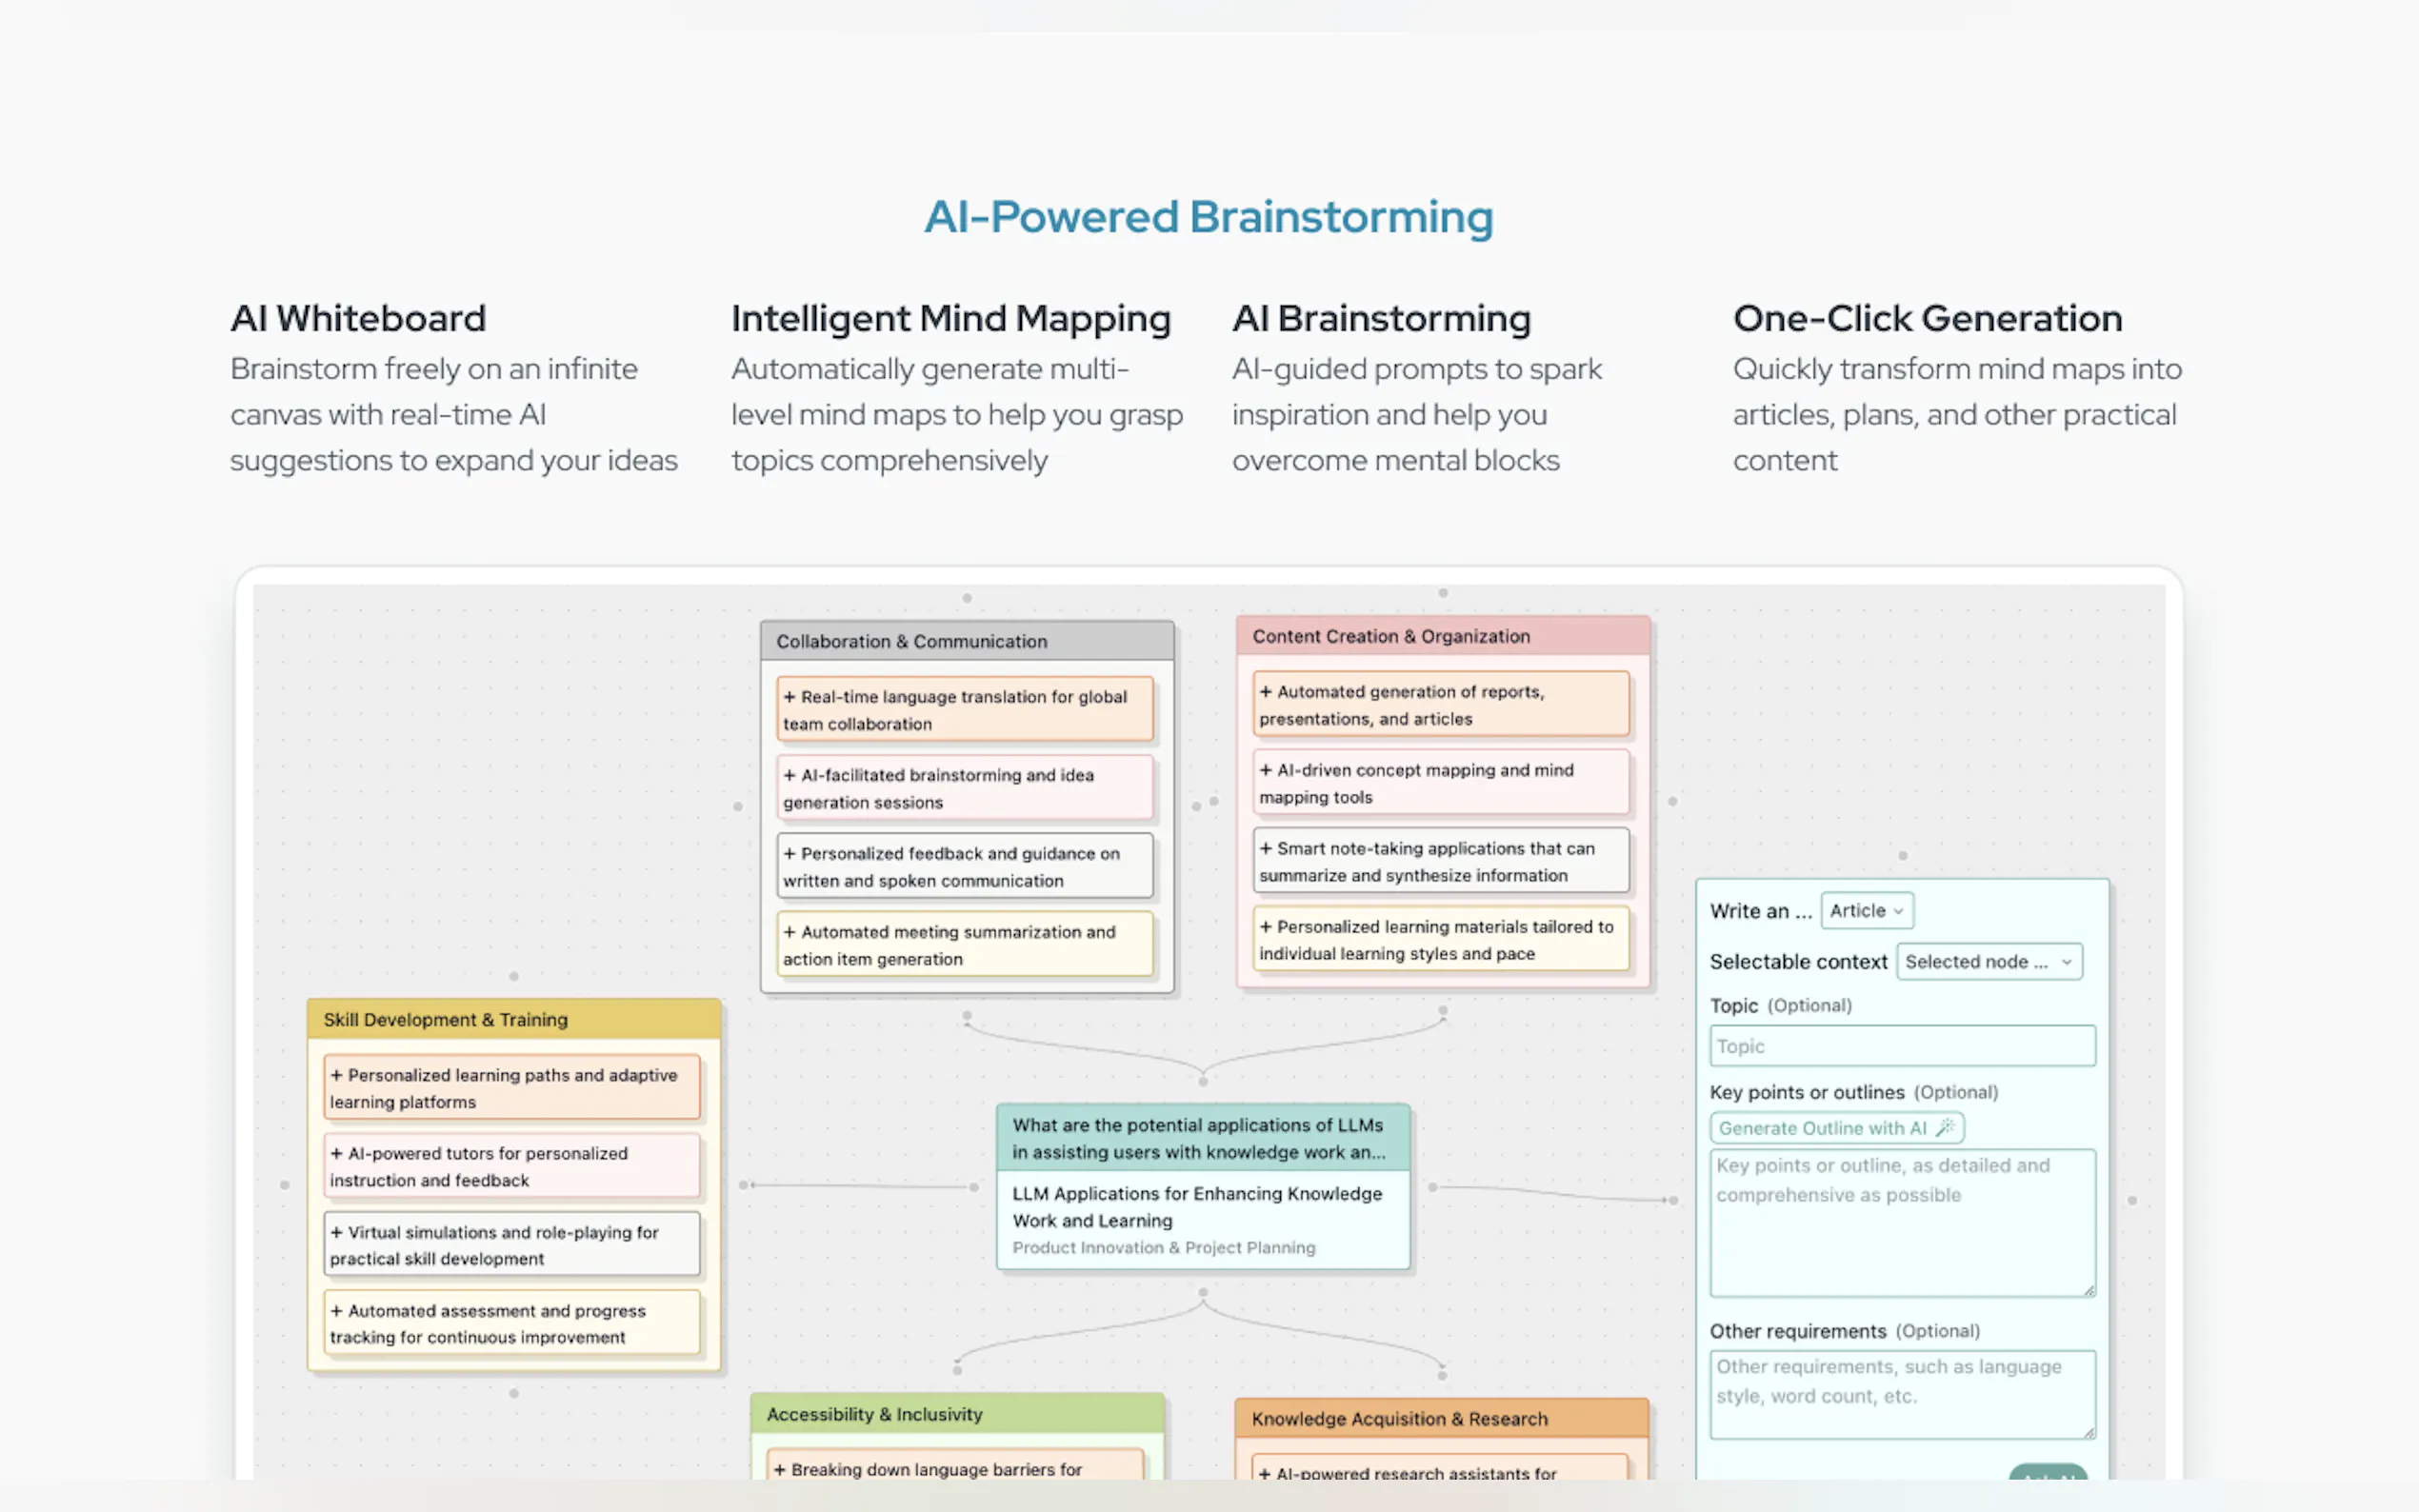Viewport: 2419px width, 1512px height.
Task: Expand 'Automated meeting summarization' plus icon
Action: point(789,932)
